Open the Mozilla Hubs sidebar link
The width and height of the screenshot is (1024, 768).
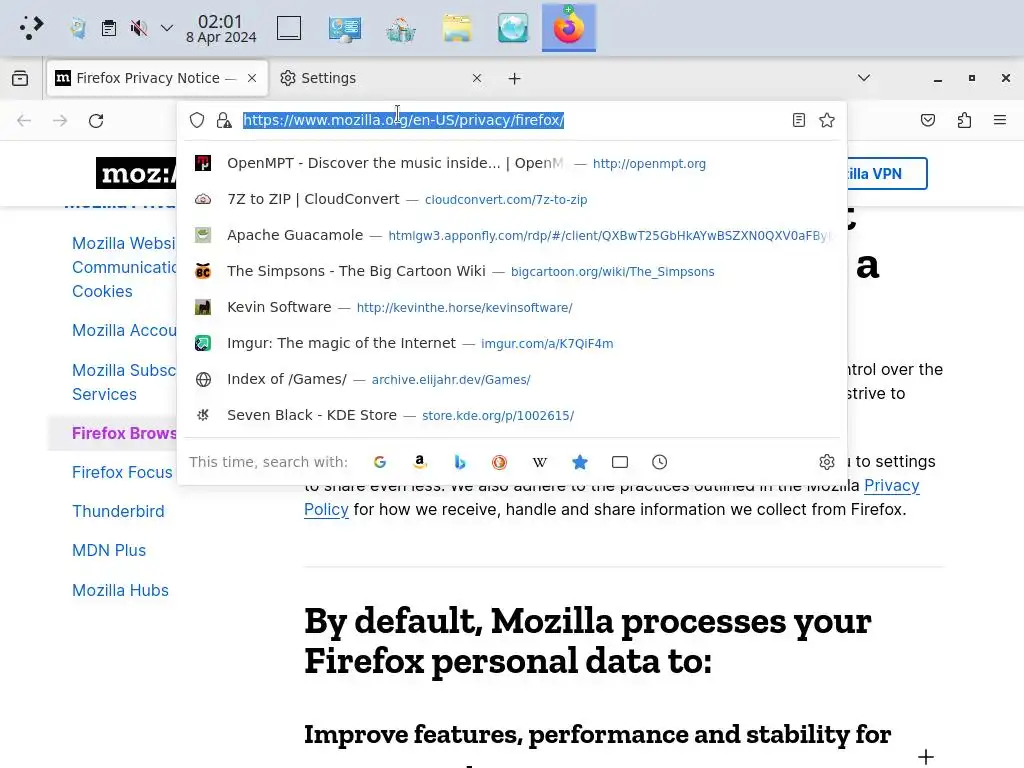tap(120, 590)
